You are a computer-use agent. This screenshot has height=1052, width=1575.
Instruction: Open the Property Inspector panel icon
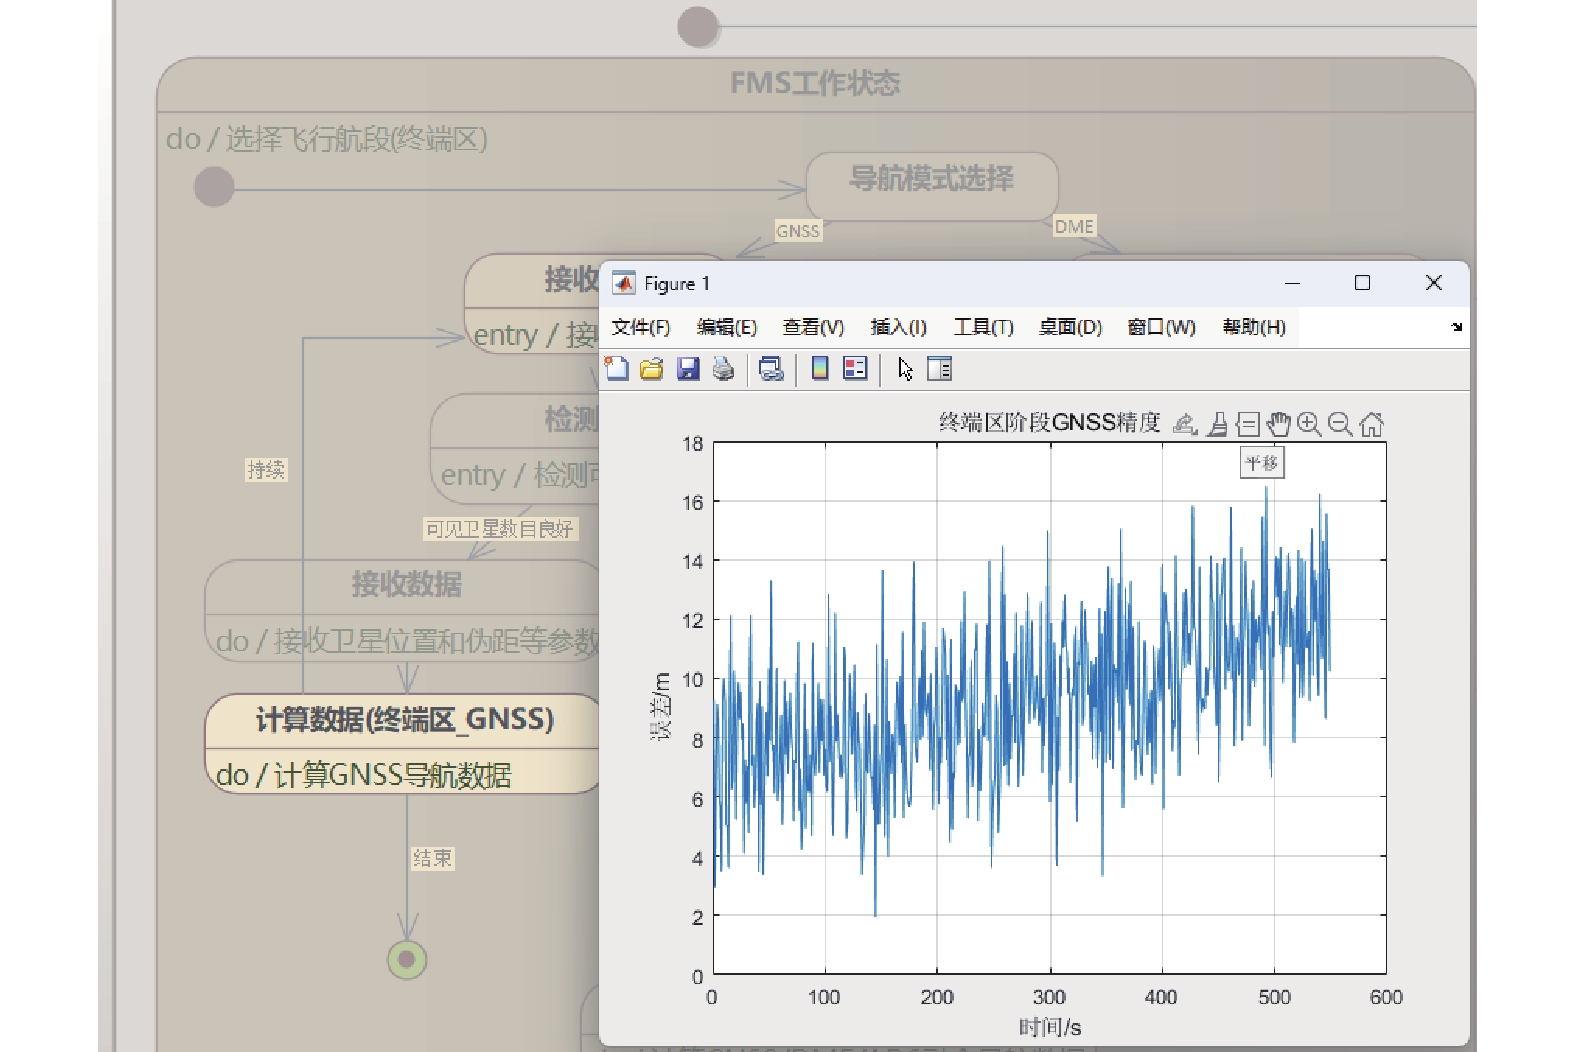[939, 369]
